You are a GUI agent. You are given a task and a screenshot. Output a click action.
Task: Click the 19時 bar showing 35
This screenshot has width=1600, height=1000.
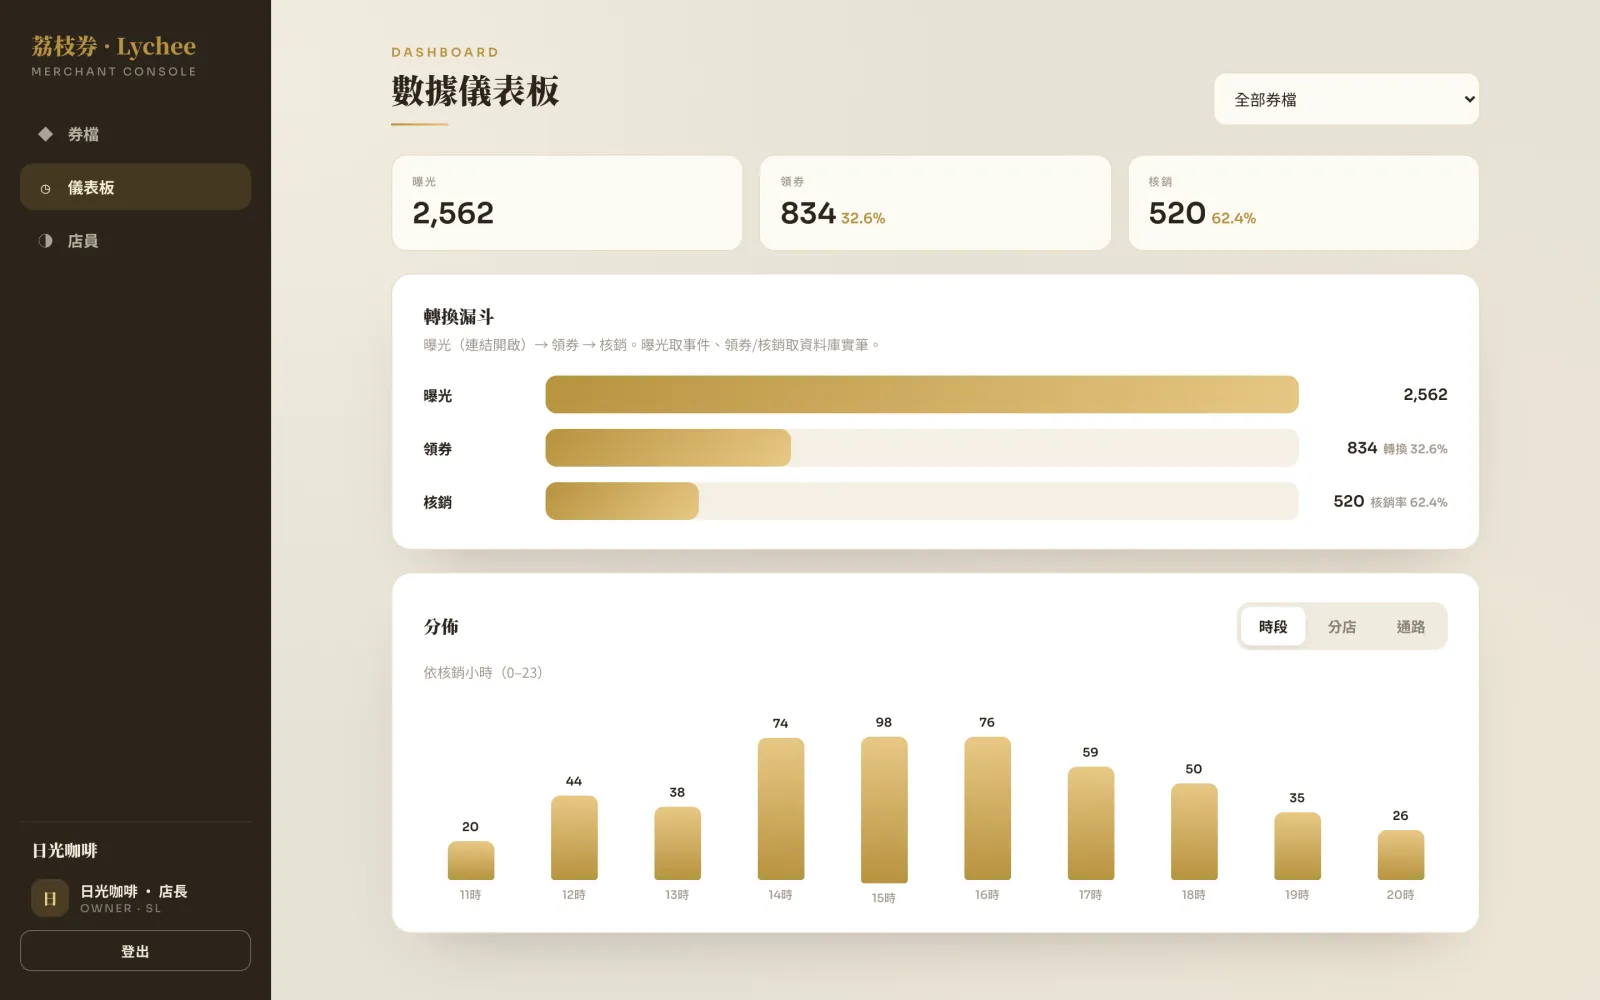1297,846
